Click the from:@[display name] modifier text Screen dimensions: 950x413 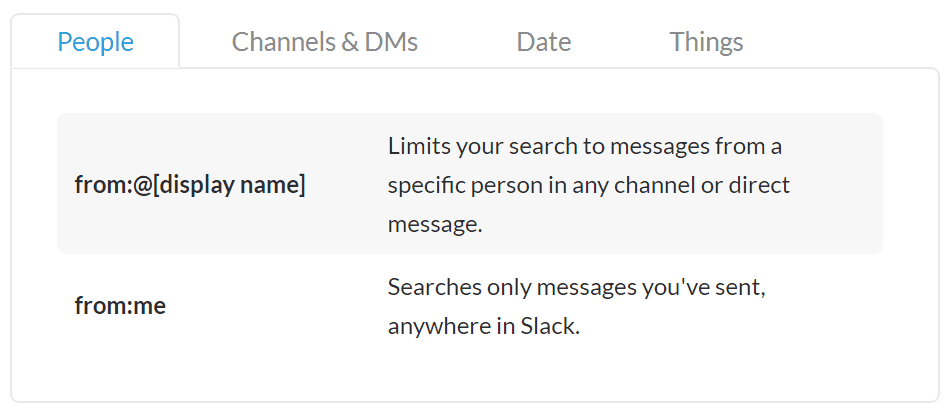(x=190, y=185)
